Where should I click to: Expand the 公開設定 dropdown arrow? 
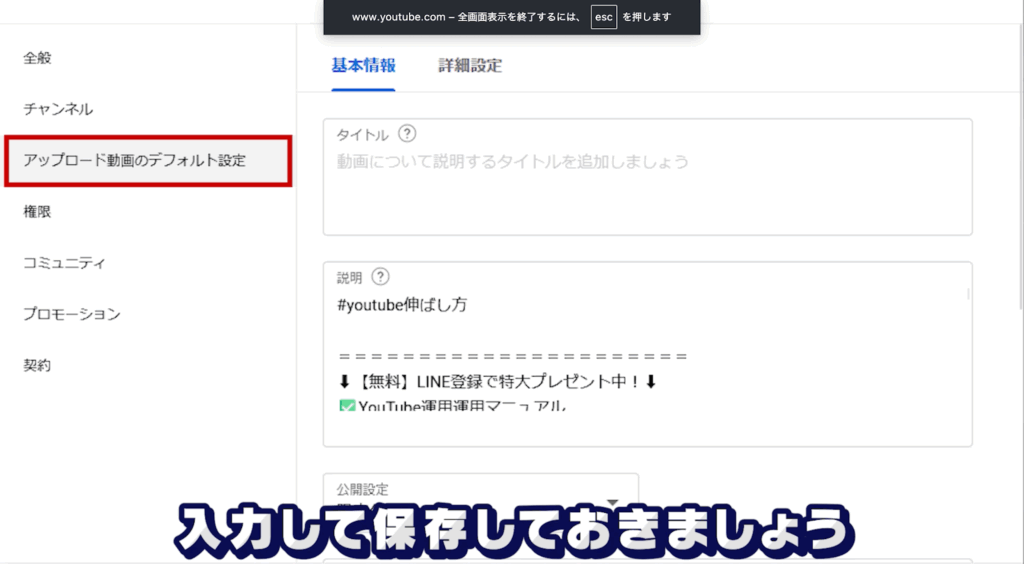click(612, 501)
